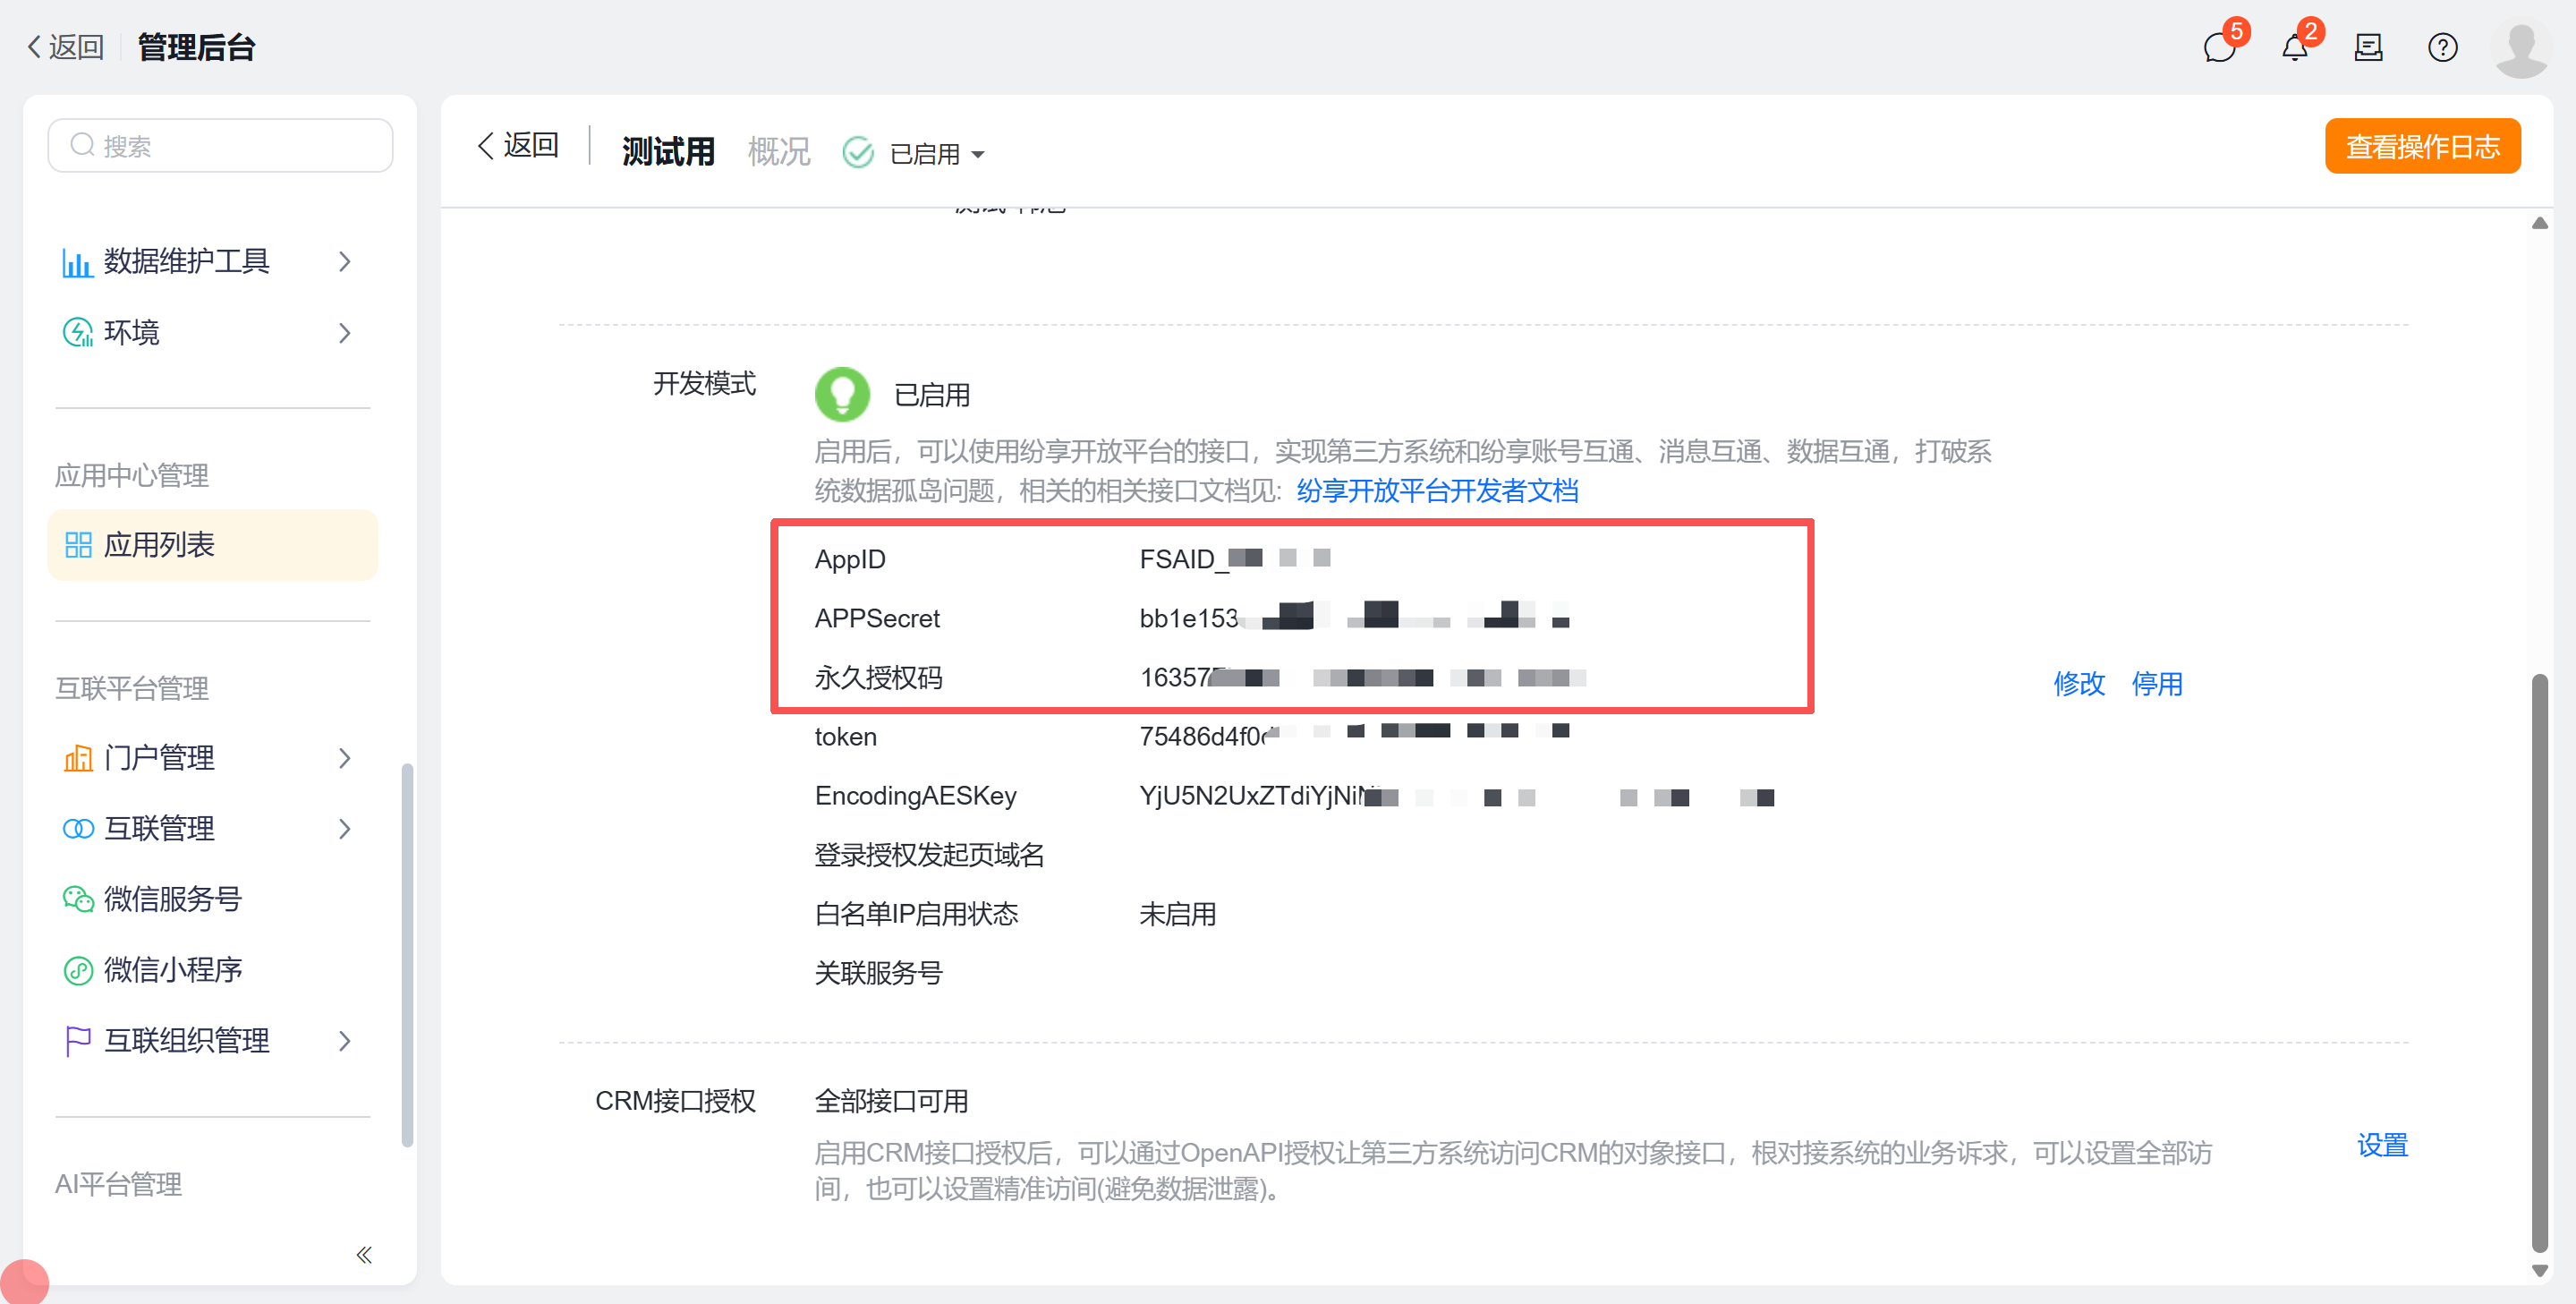This screenshot has width=2576, height=1304.
Task: Switch to the 概况 tab
Action: point(779,150)
